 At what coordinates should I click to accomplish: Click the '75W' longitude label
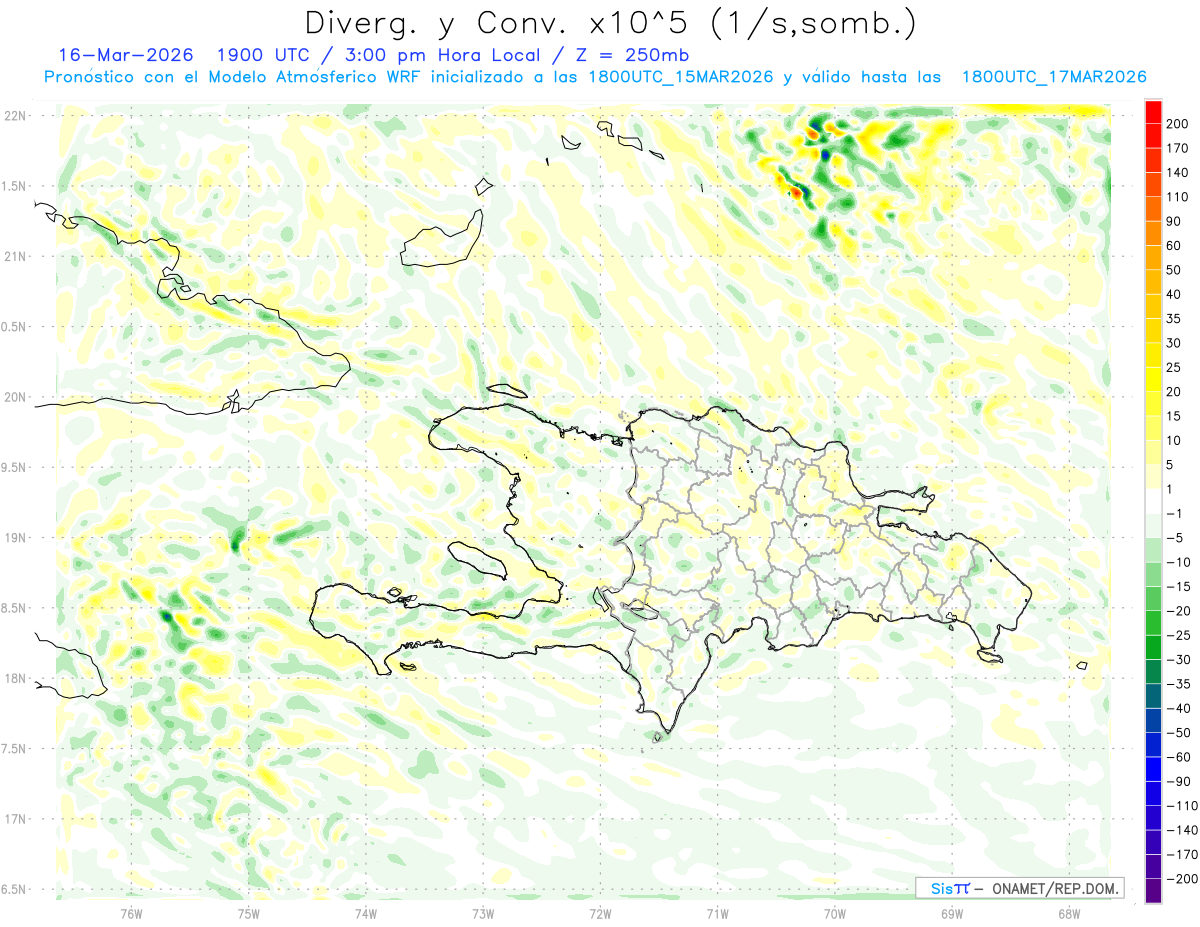tap(249, 912)
